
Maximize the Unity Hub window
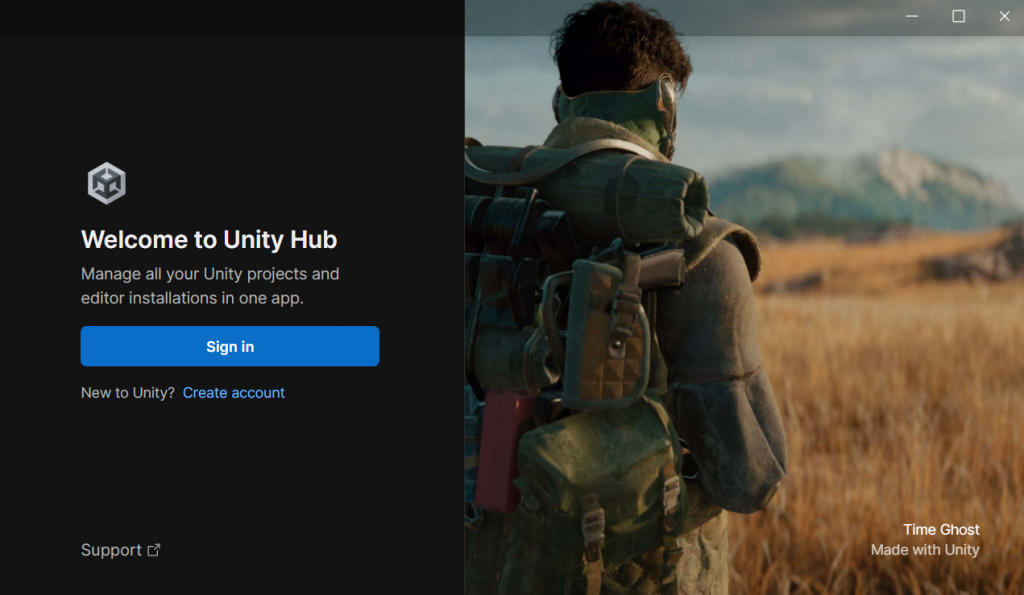pos(958,16)
